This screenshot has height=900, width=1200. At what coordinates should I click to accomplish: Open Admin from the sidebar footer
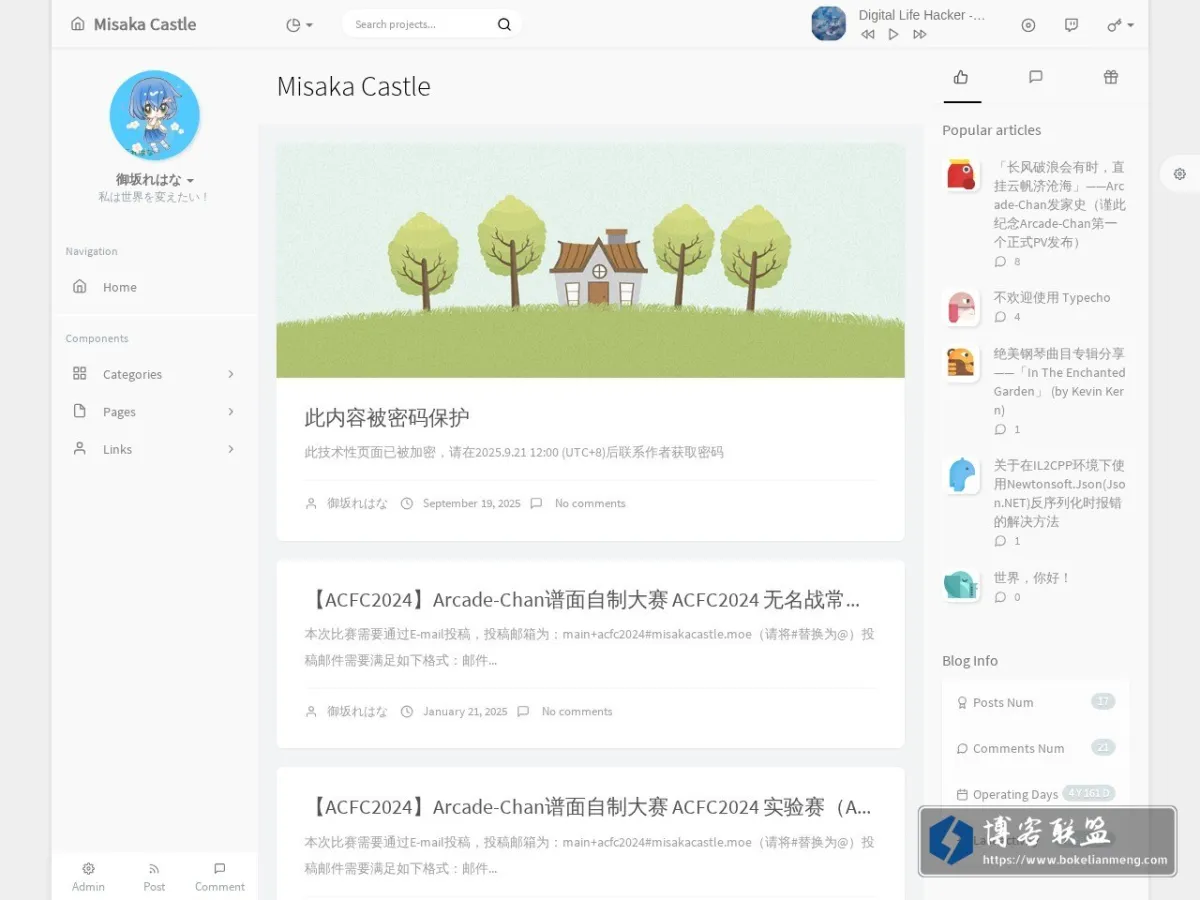coord(88,877)
